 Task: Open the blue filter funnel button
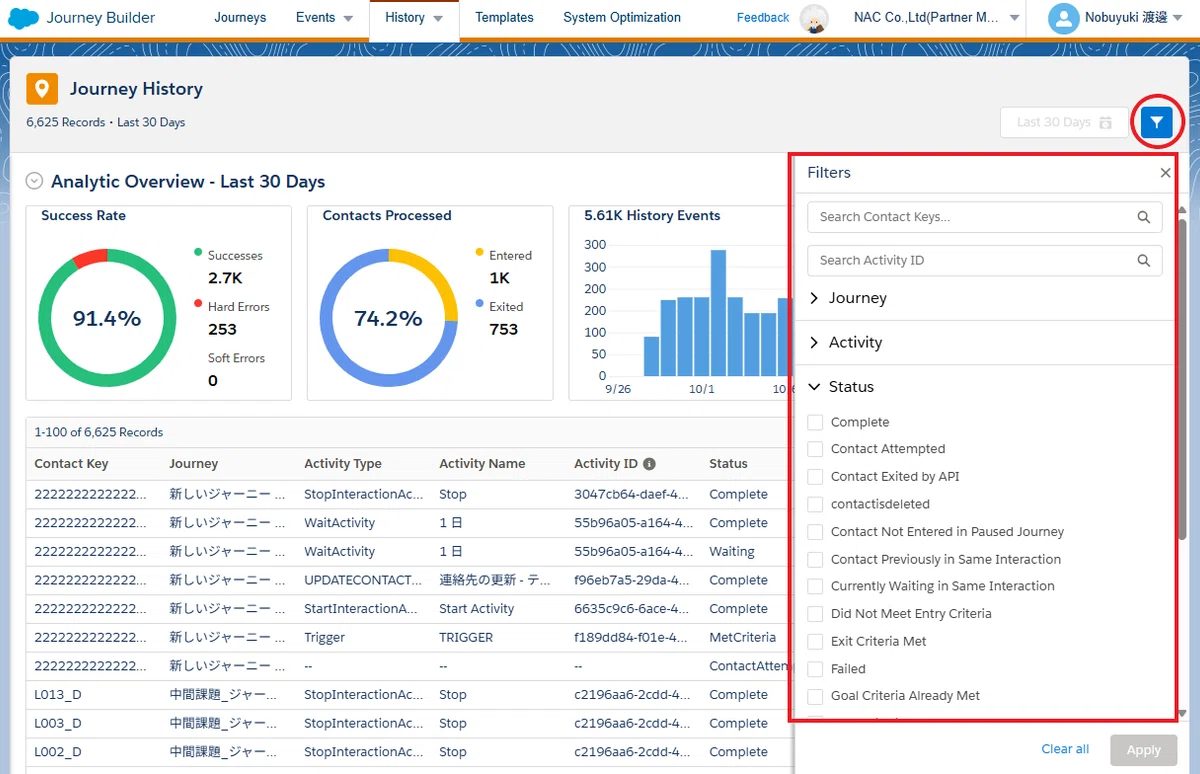[1157, 122]
